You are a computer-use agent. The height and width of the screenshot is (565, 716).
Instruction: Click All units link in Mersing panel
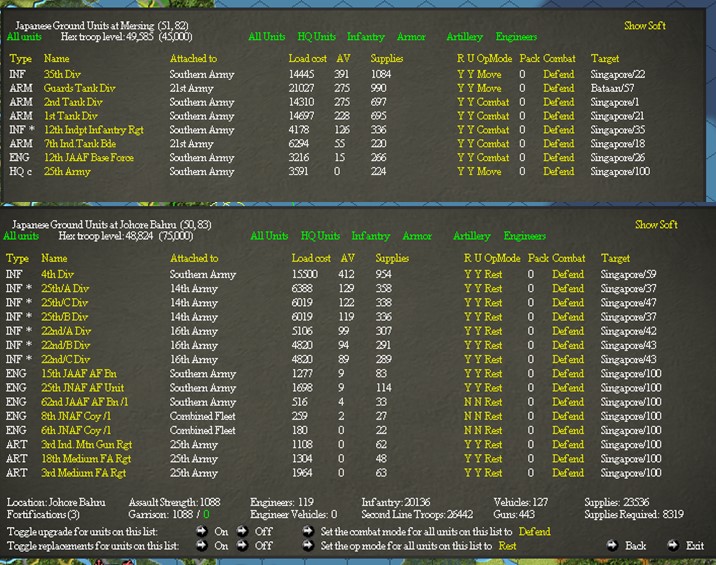24,37
